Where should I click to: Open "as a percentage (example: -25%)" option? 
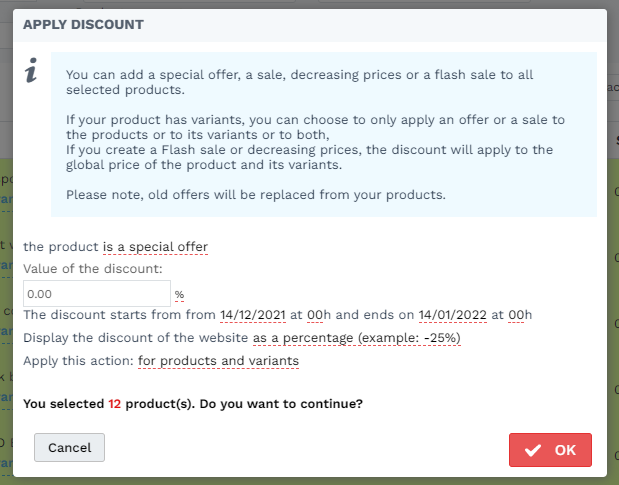click(x=356, y=338)
